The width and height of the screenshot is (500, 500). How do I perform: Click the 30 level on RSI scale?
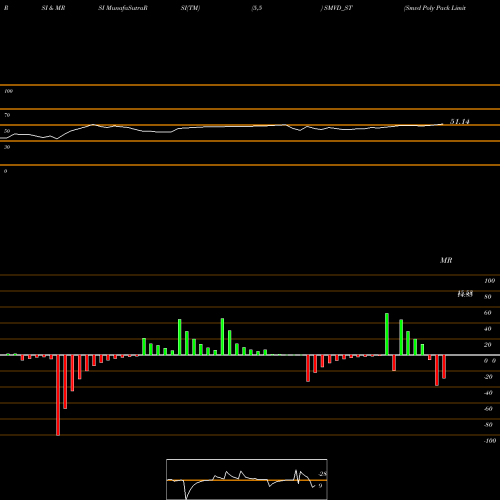point(7,147)
